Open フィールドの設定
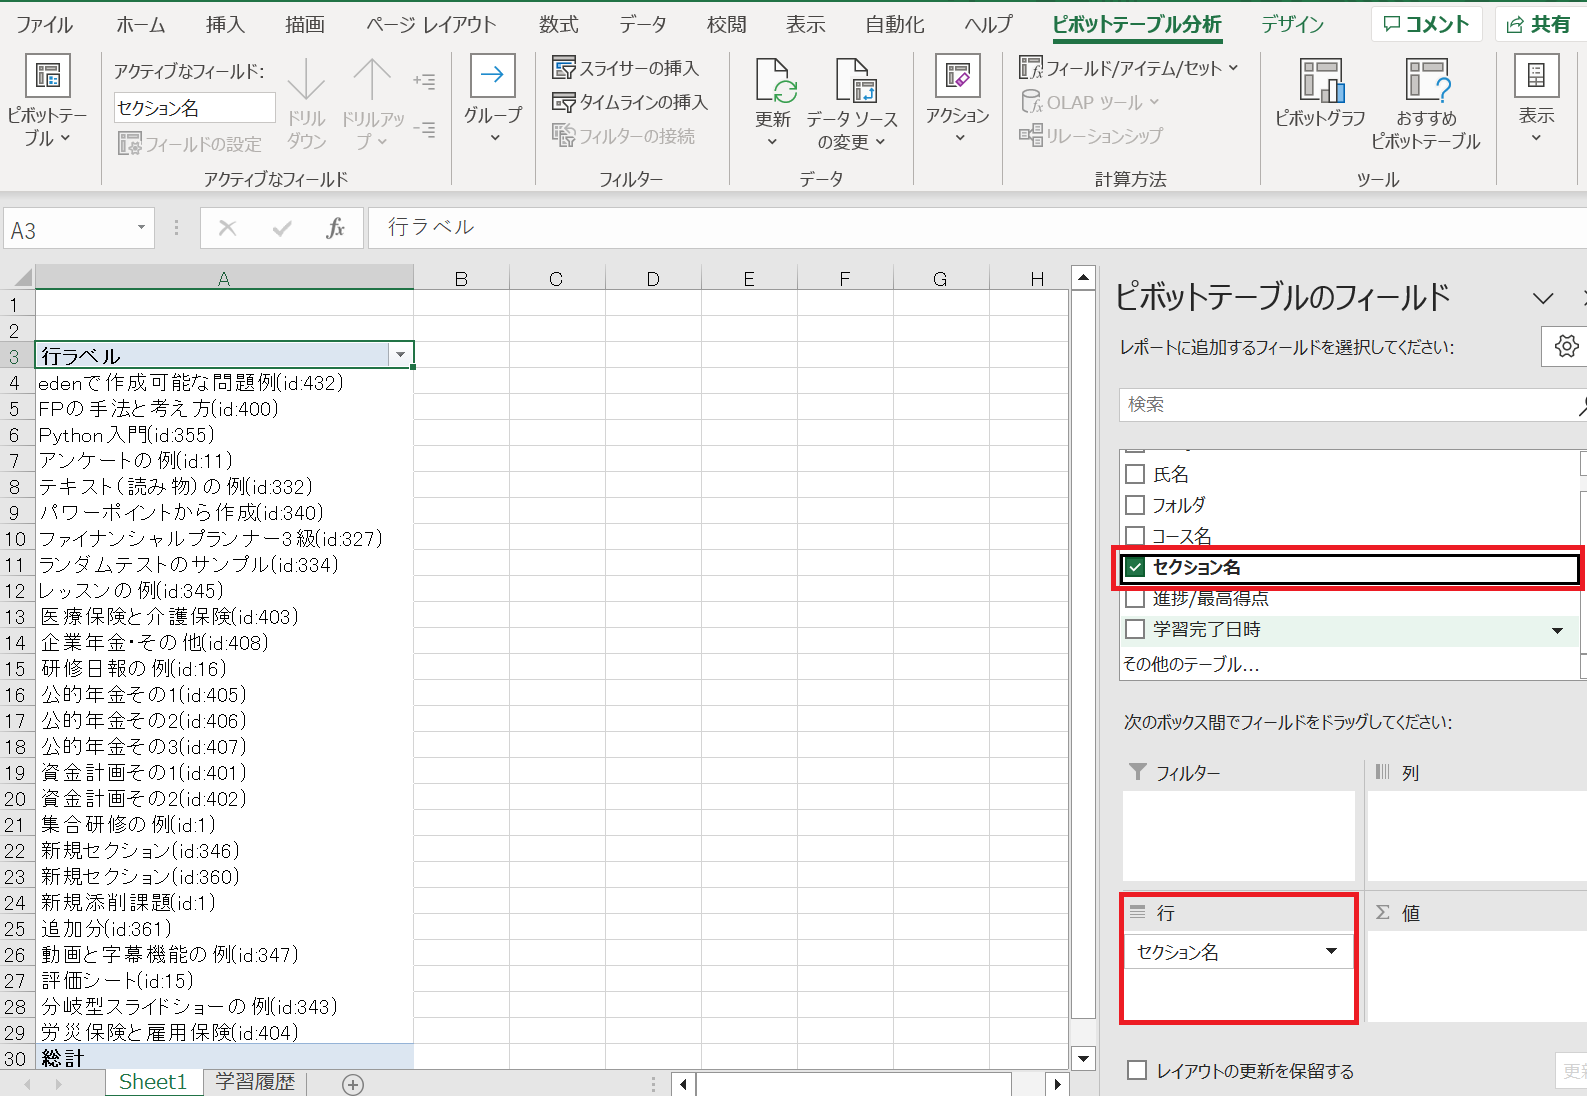Viewport: 1587px width, 1096px height. click(190, 144)
